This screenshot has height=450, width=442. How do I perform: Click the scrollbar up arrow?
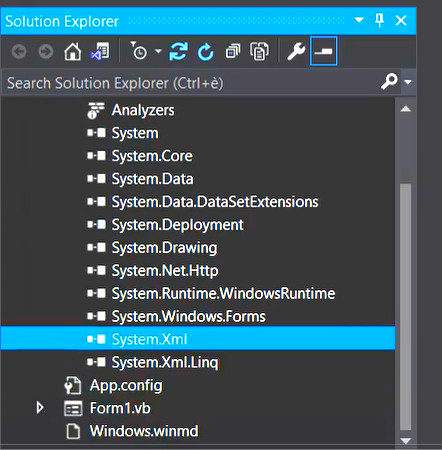click(405, 109)
